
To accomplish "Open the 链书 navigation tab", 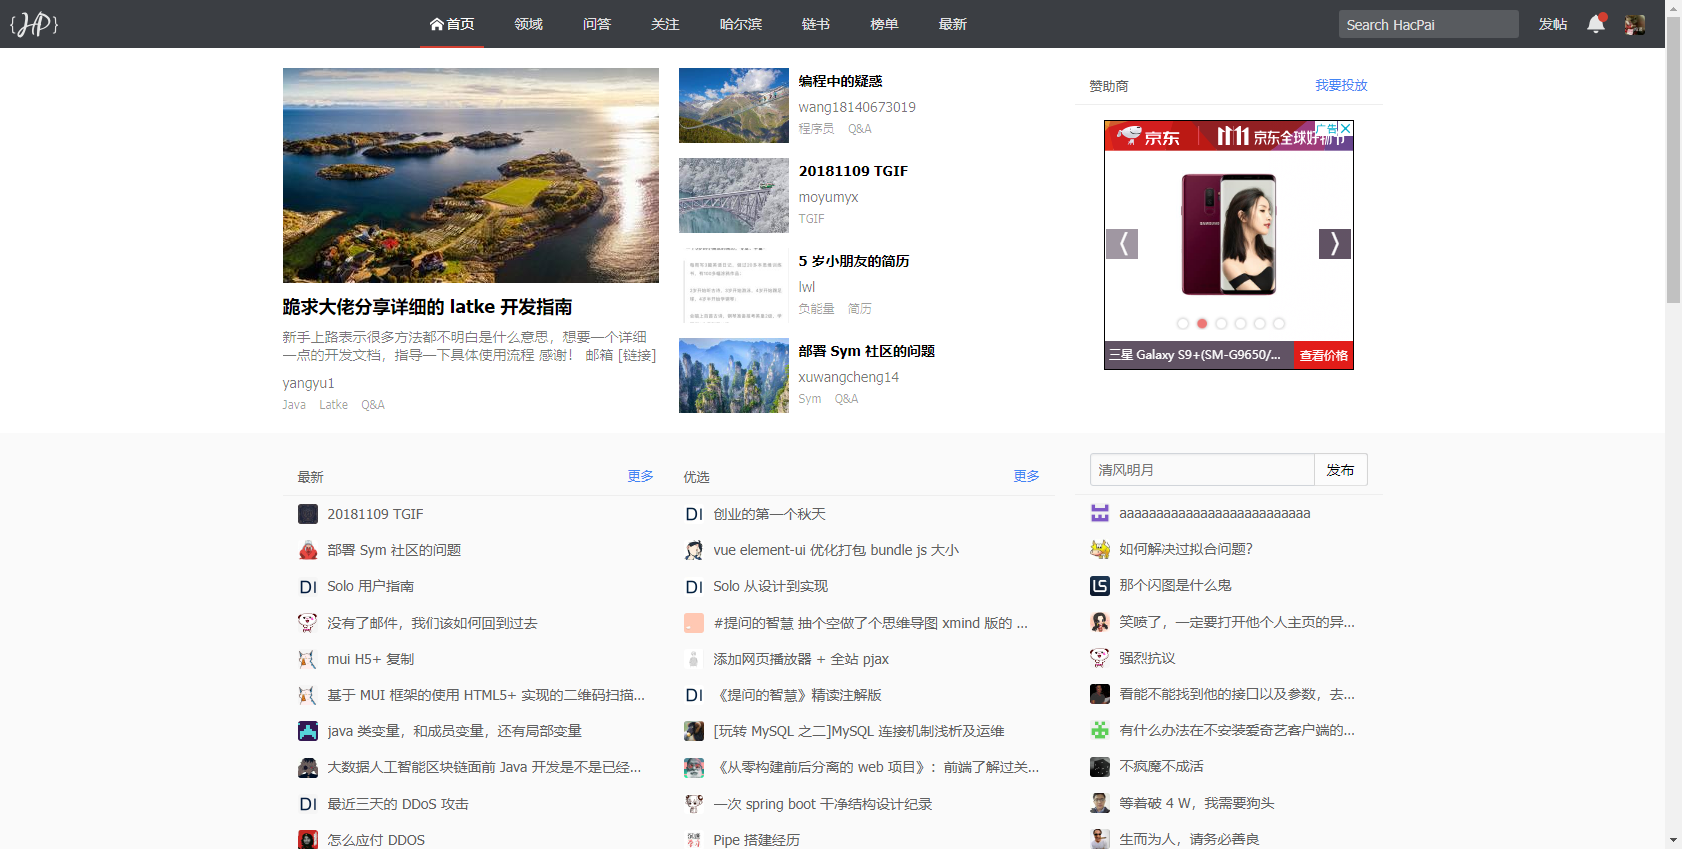I will [x=816, y=24].
